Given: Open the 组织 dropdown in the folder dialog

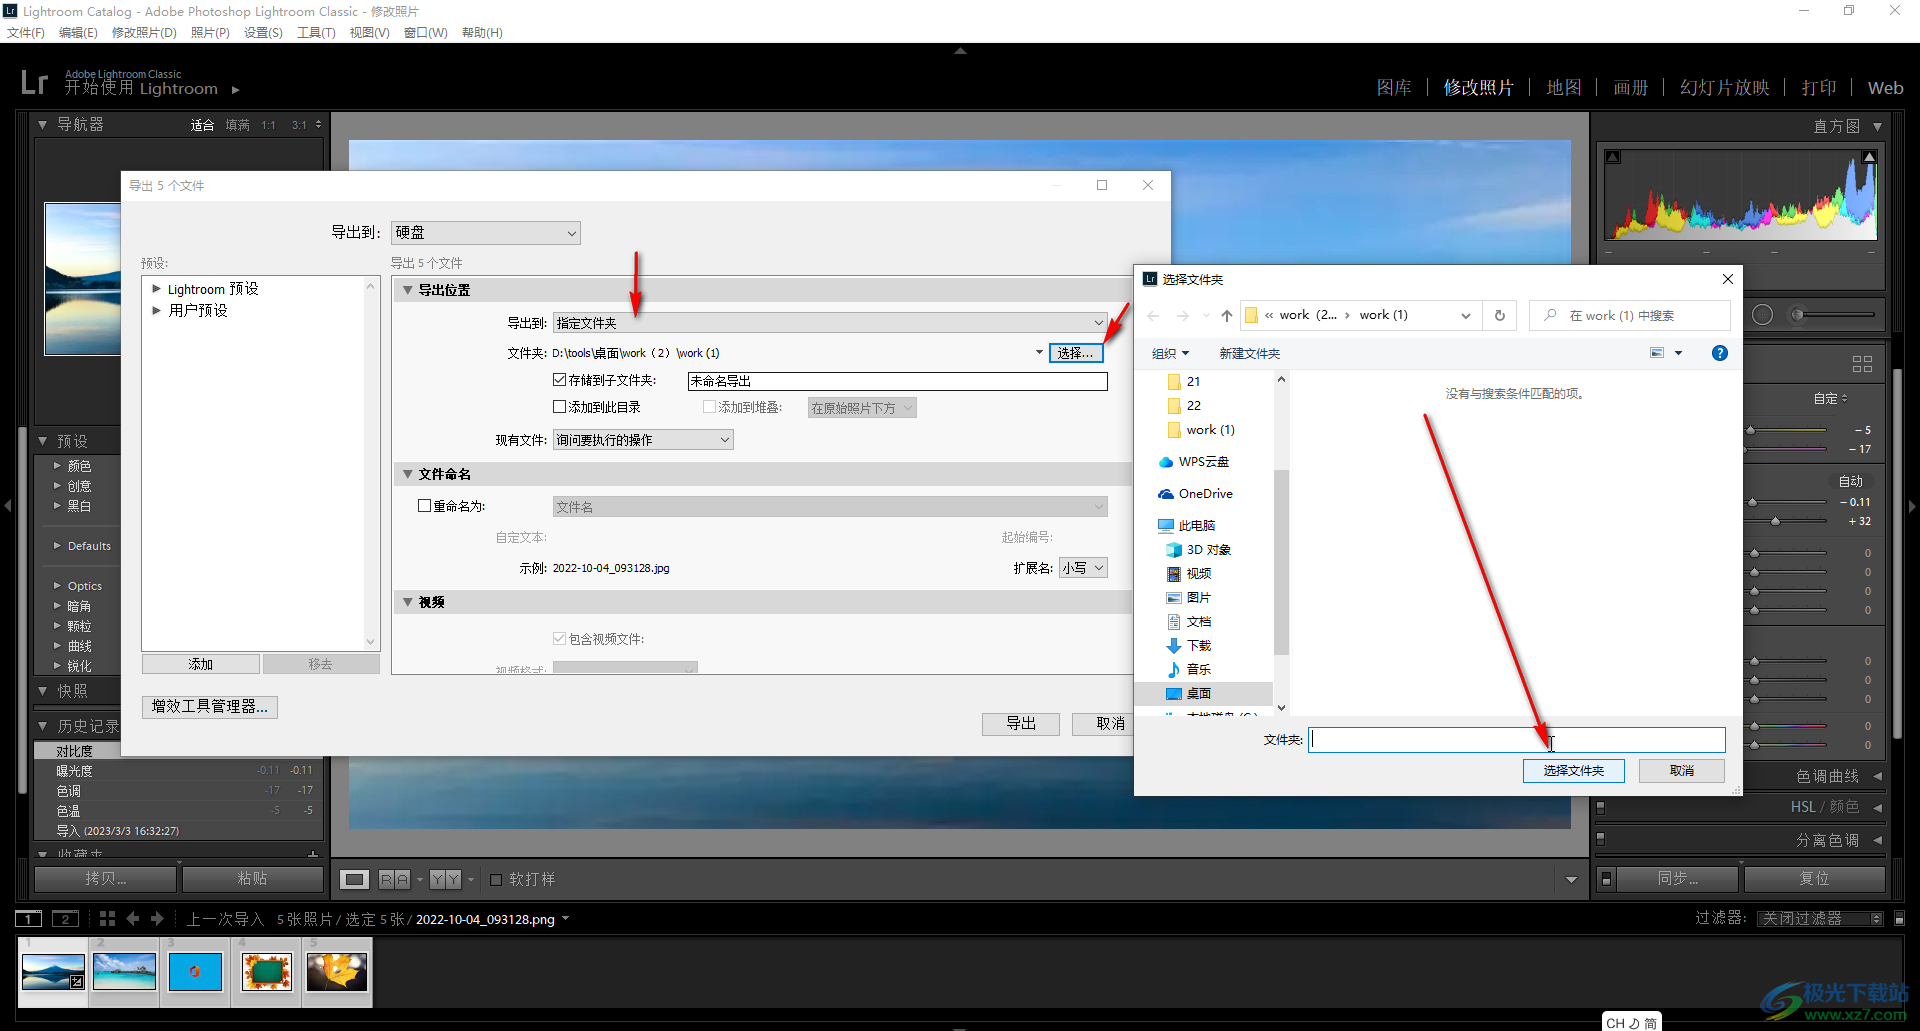Looking at the screenshot, I should coord(1170,354).
